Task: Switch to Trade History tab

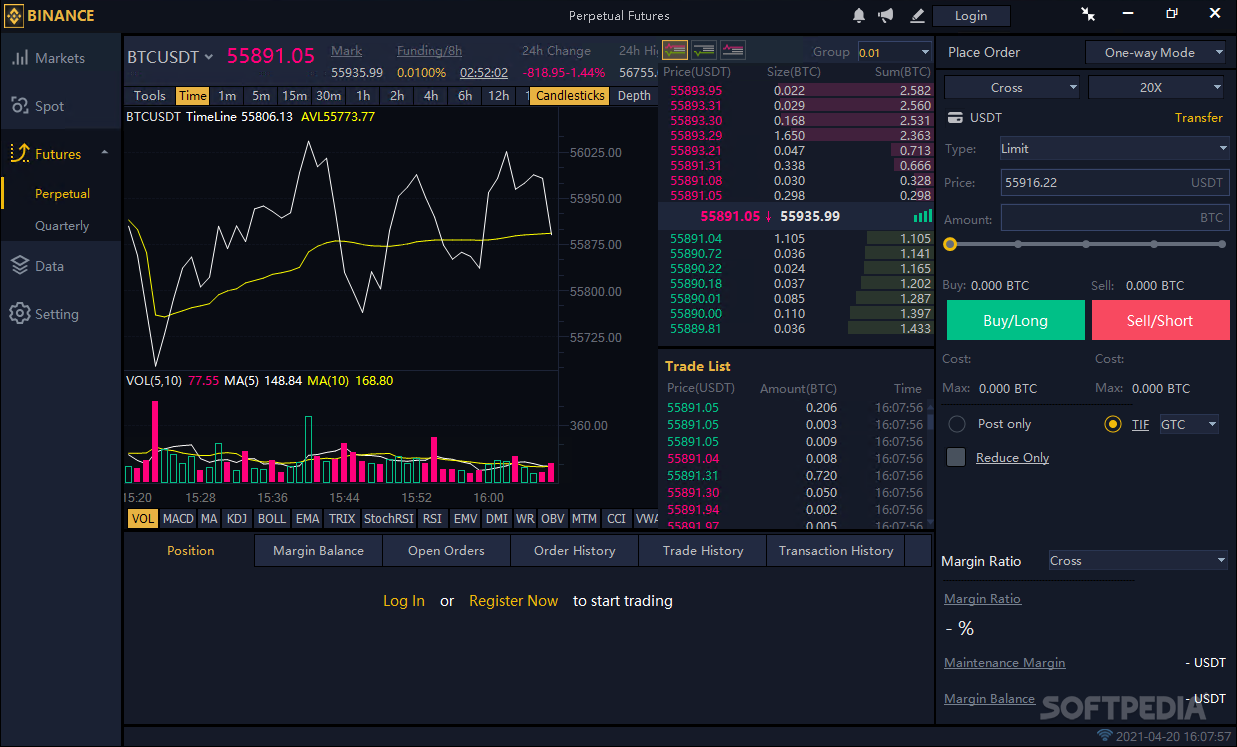Action: tap(702, 551)
